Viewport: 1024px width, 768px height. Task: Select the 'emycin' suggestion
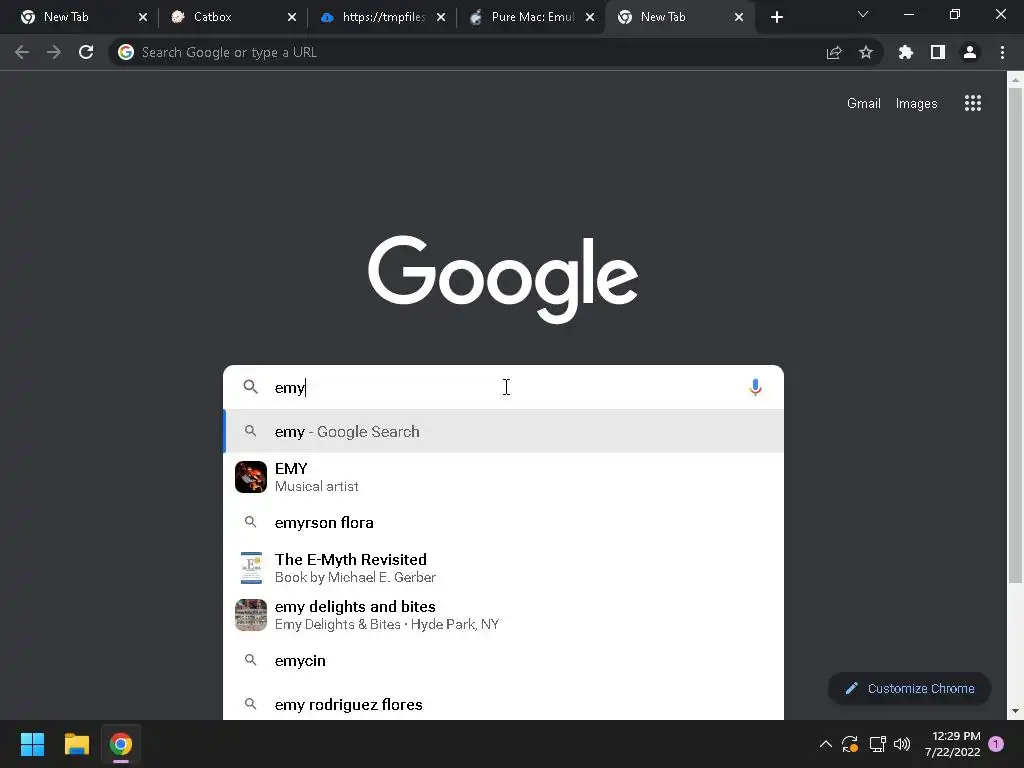tap(503, 660)
